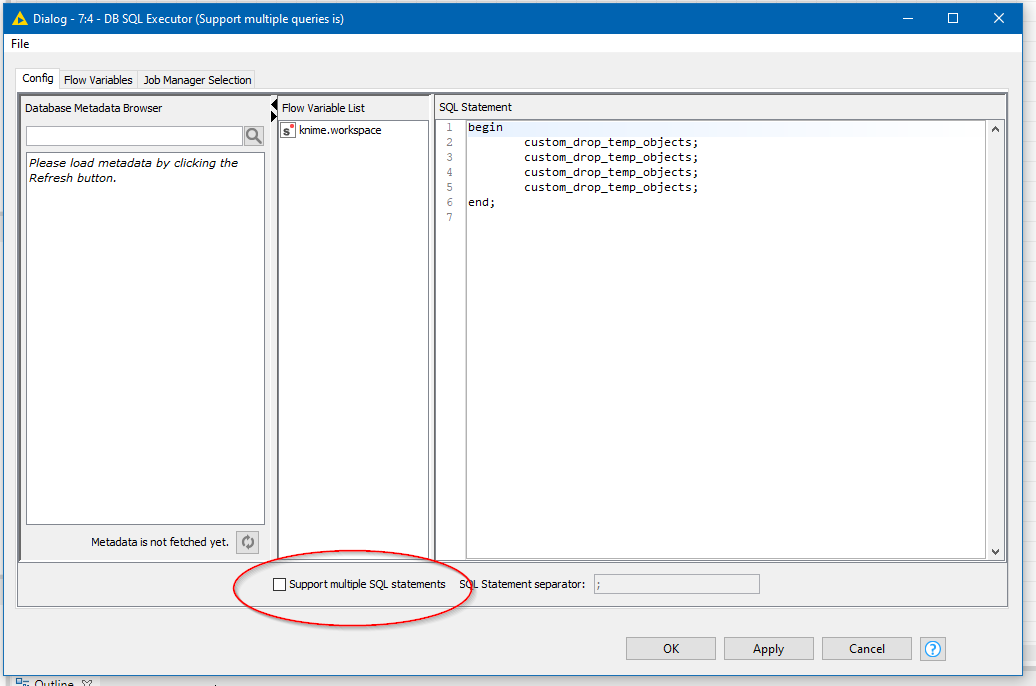Open the File menu
Viewport: 1036px width, 686px height.
pyautogui.click(x=20, y=44)
